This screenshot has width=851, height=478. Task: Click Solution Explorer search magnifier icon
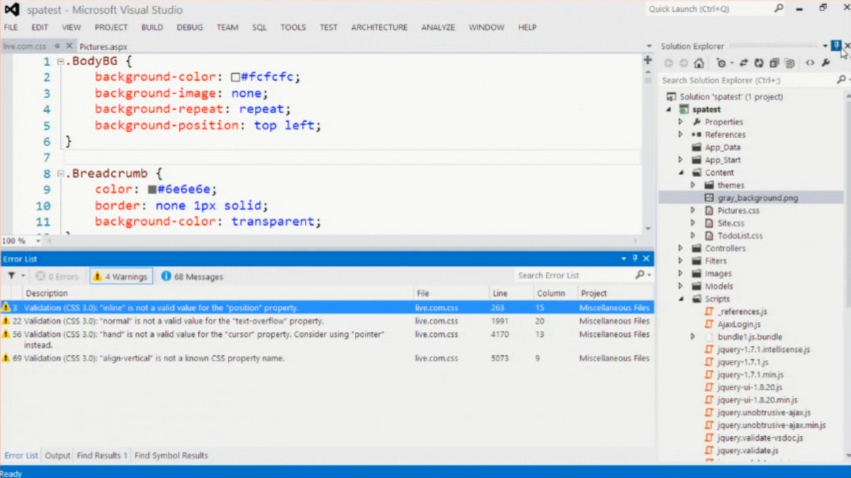841,80
